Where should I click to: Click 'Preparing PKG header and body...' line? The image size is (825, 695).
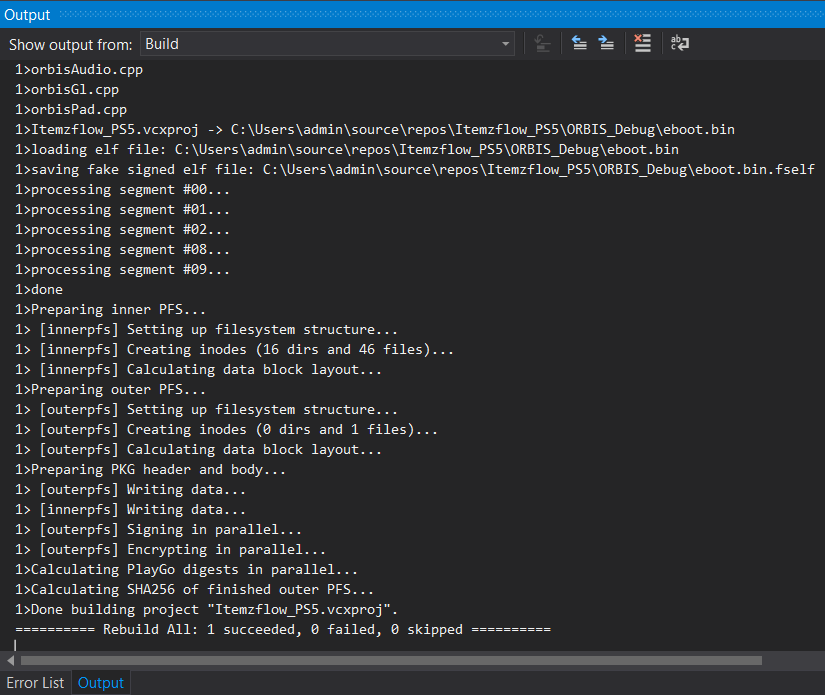[x=150, y=469]
